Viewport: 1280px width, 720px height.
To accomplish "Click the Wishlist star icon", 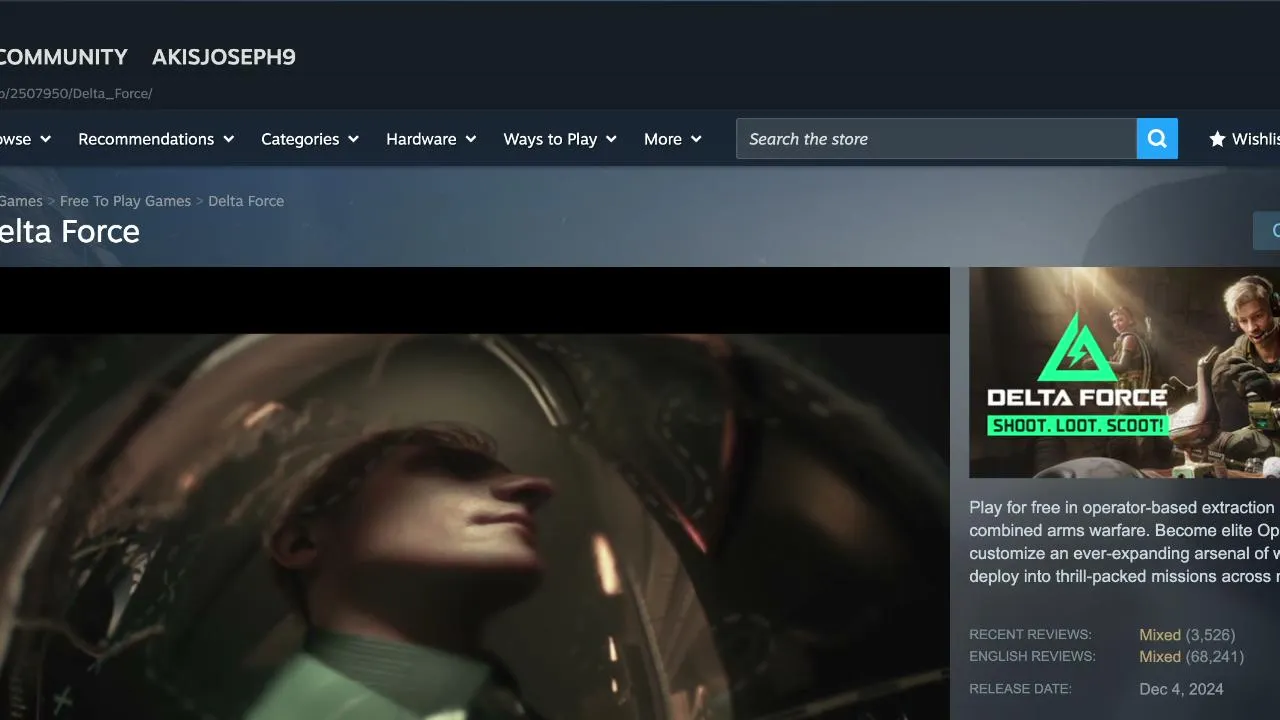I will 1217,139.
